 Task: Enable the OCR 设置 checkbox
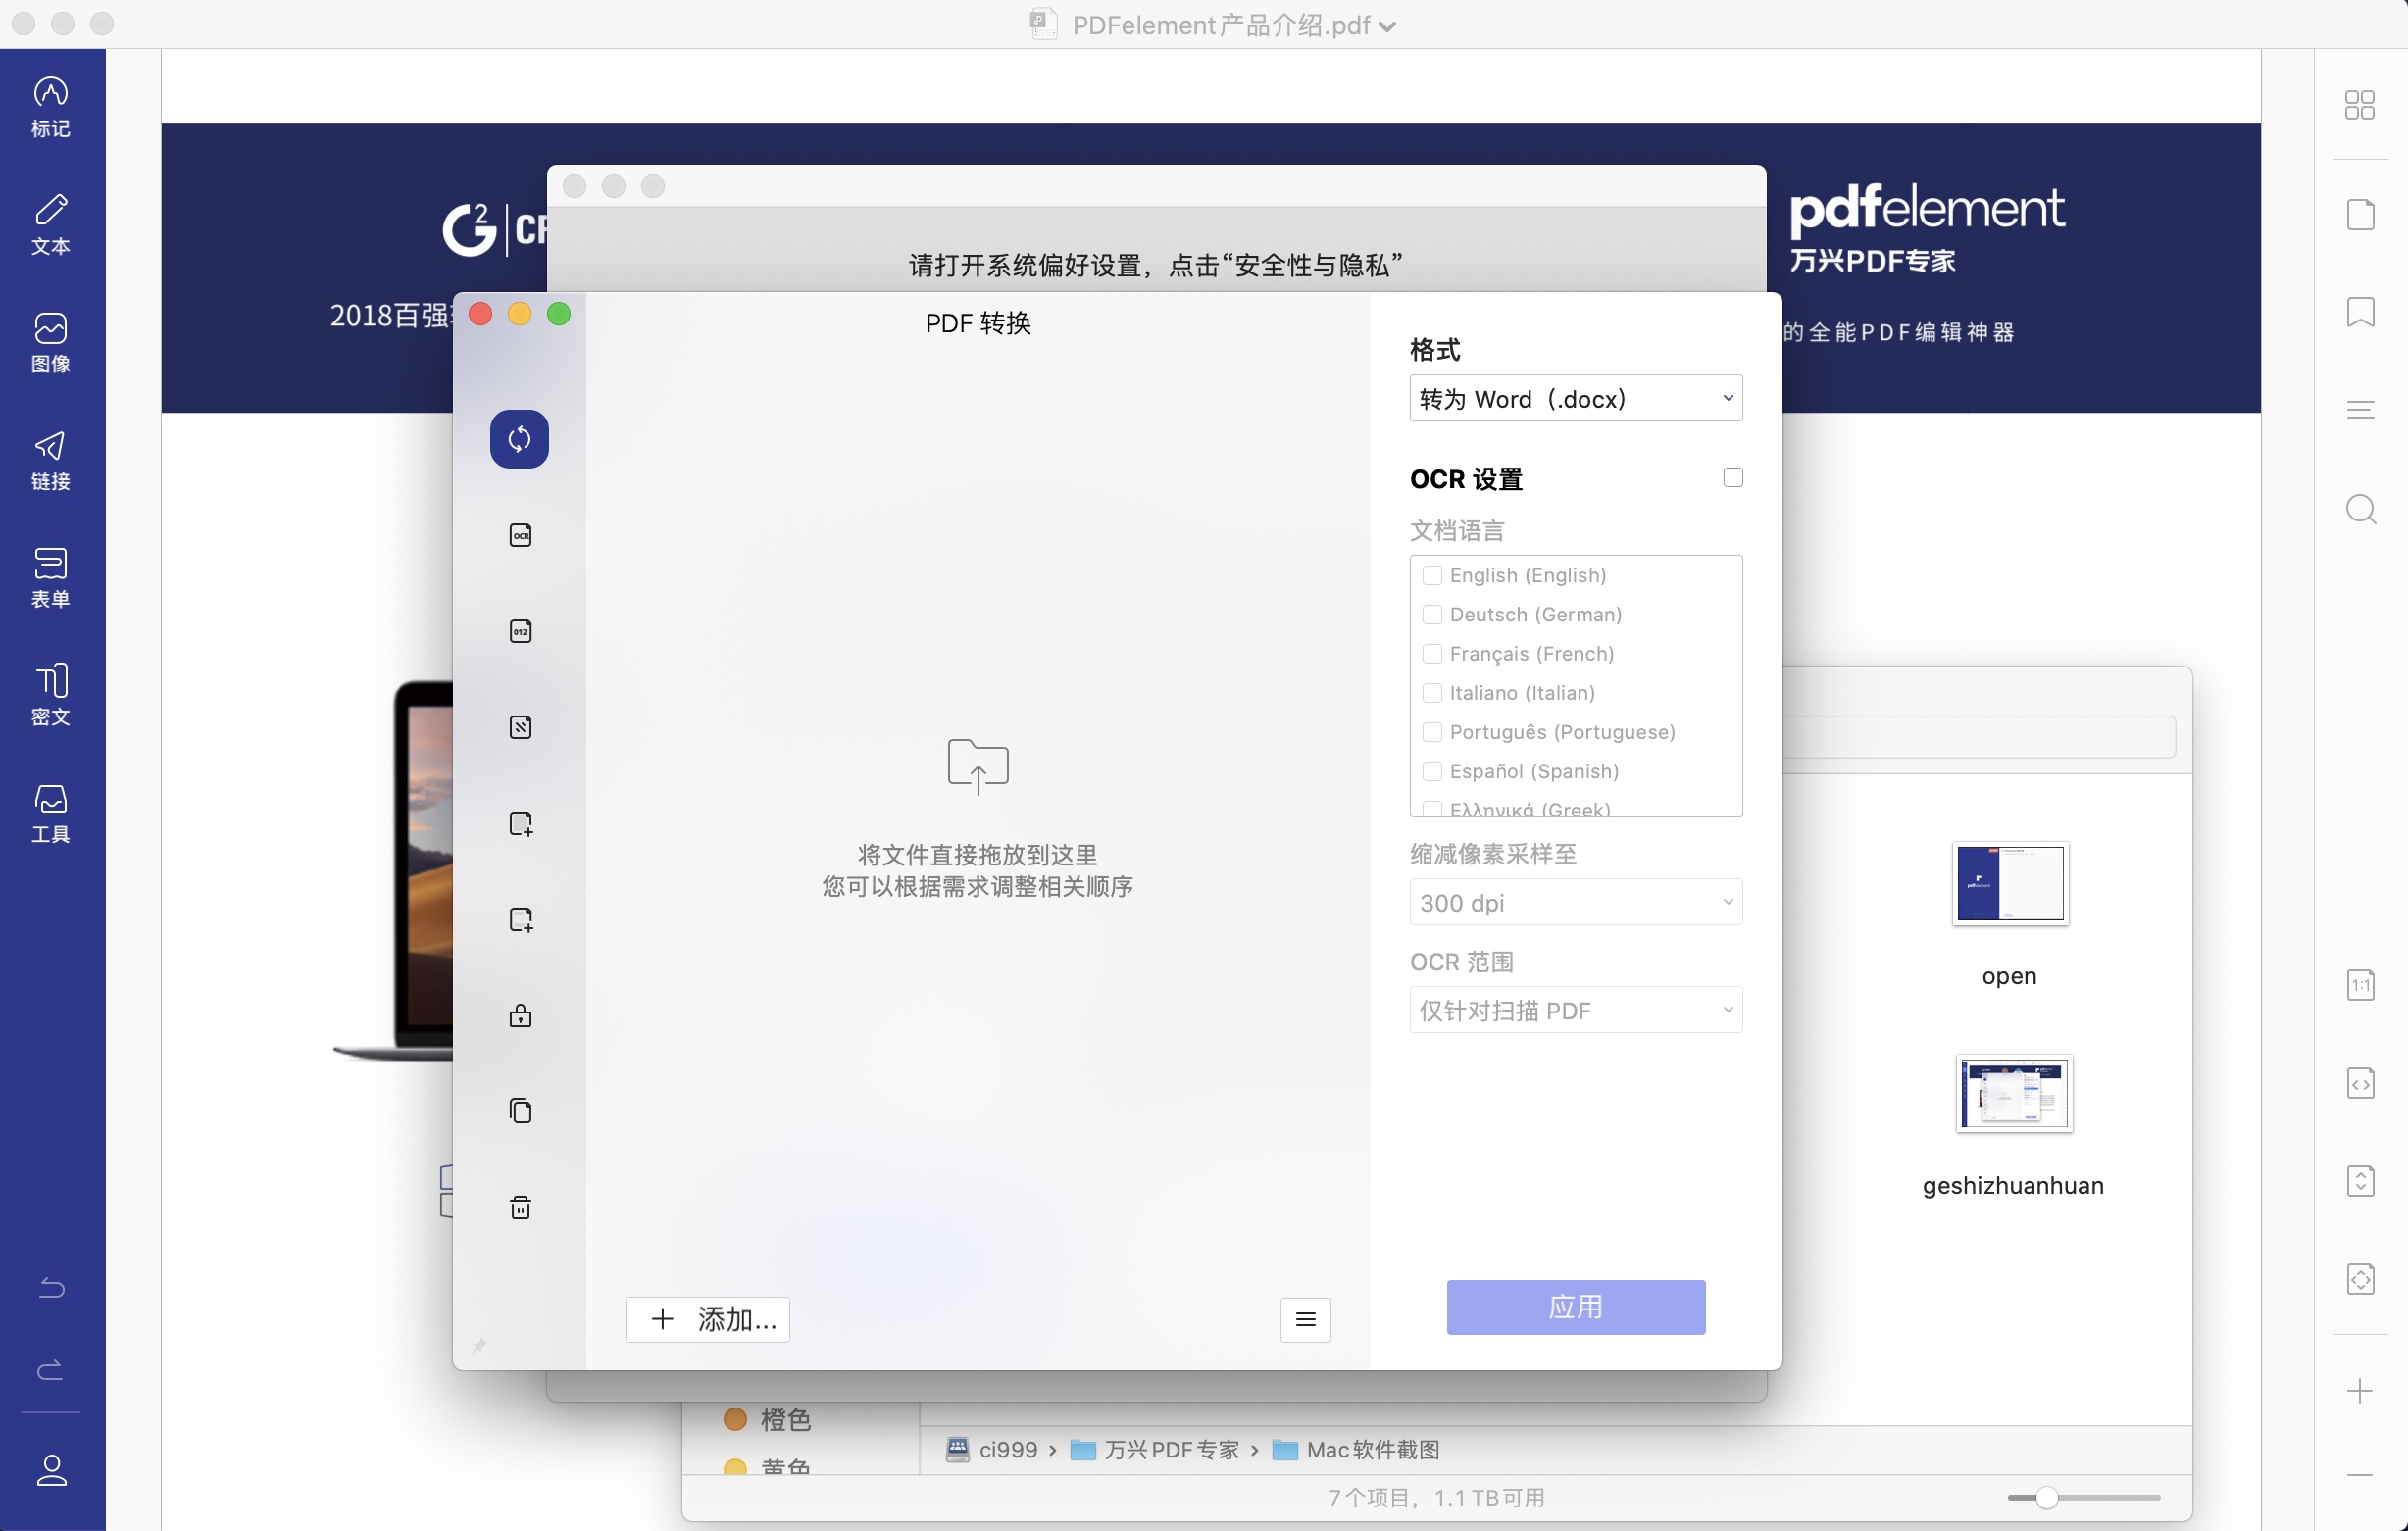(1732, 477)
